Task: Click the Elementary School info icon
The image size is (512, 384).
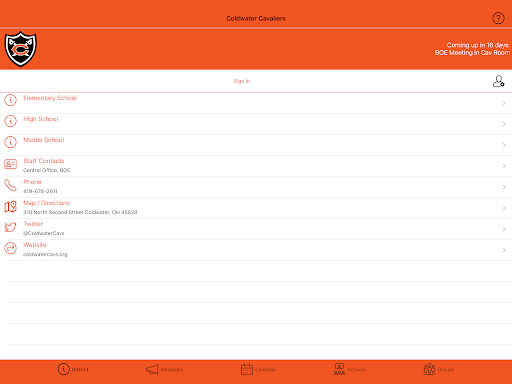Action: tap(10, 100)
